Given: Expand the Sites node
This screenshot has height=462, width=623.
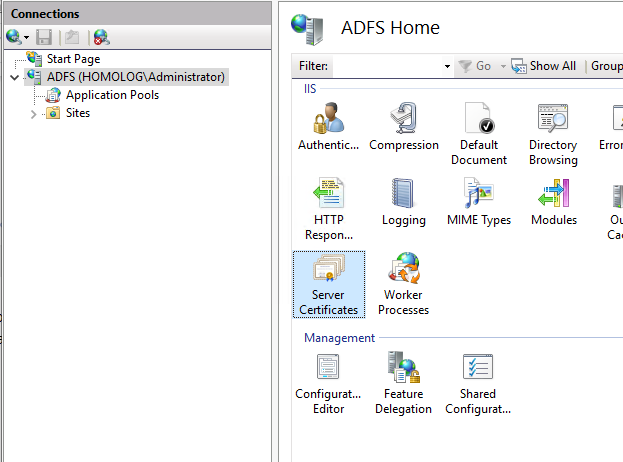Looking at the screenshot, I should (x=33, y=114).
